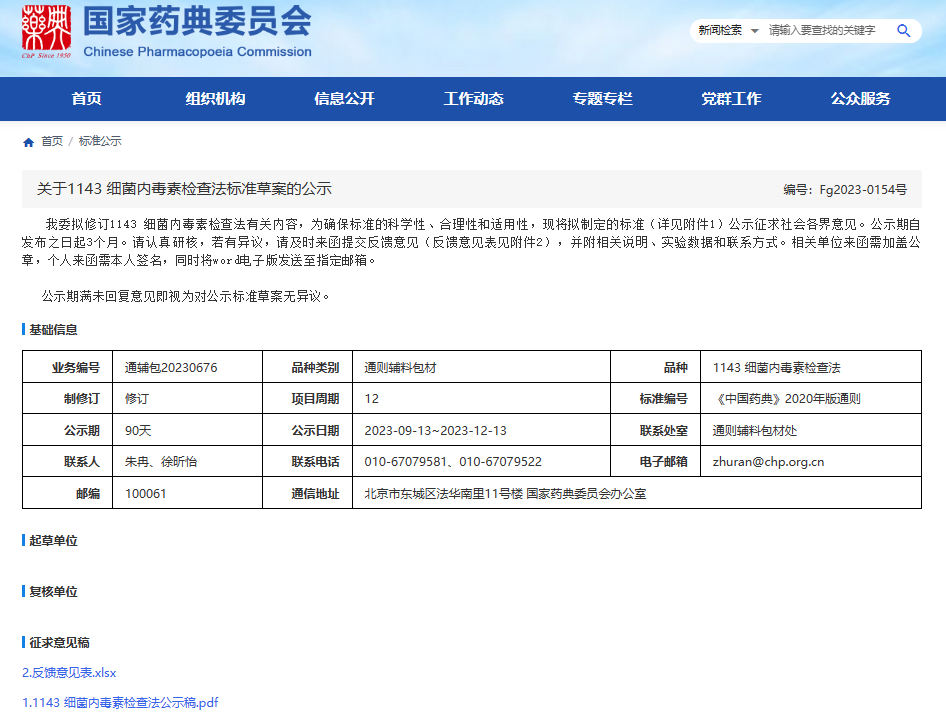
Task: Click the 基础信息 section heading
Action: (x=53, y=329)
